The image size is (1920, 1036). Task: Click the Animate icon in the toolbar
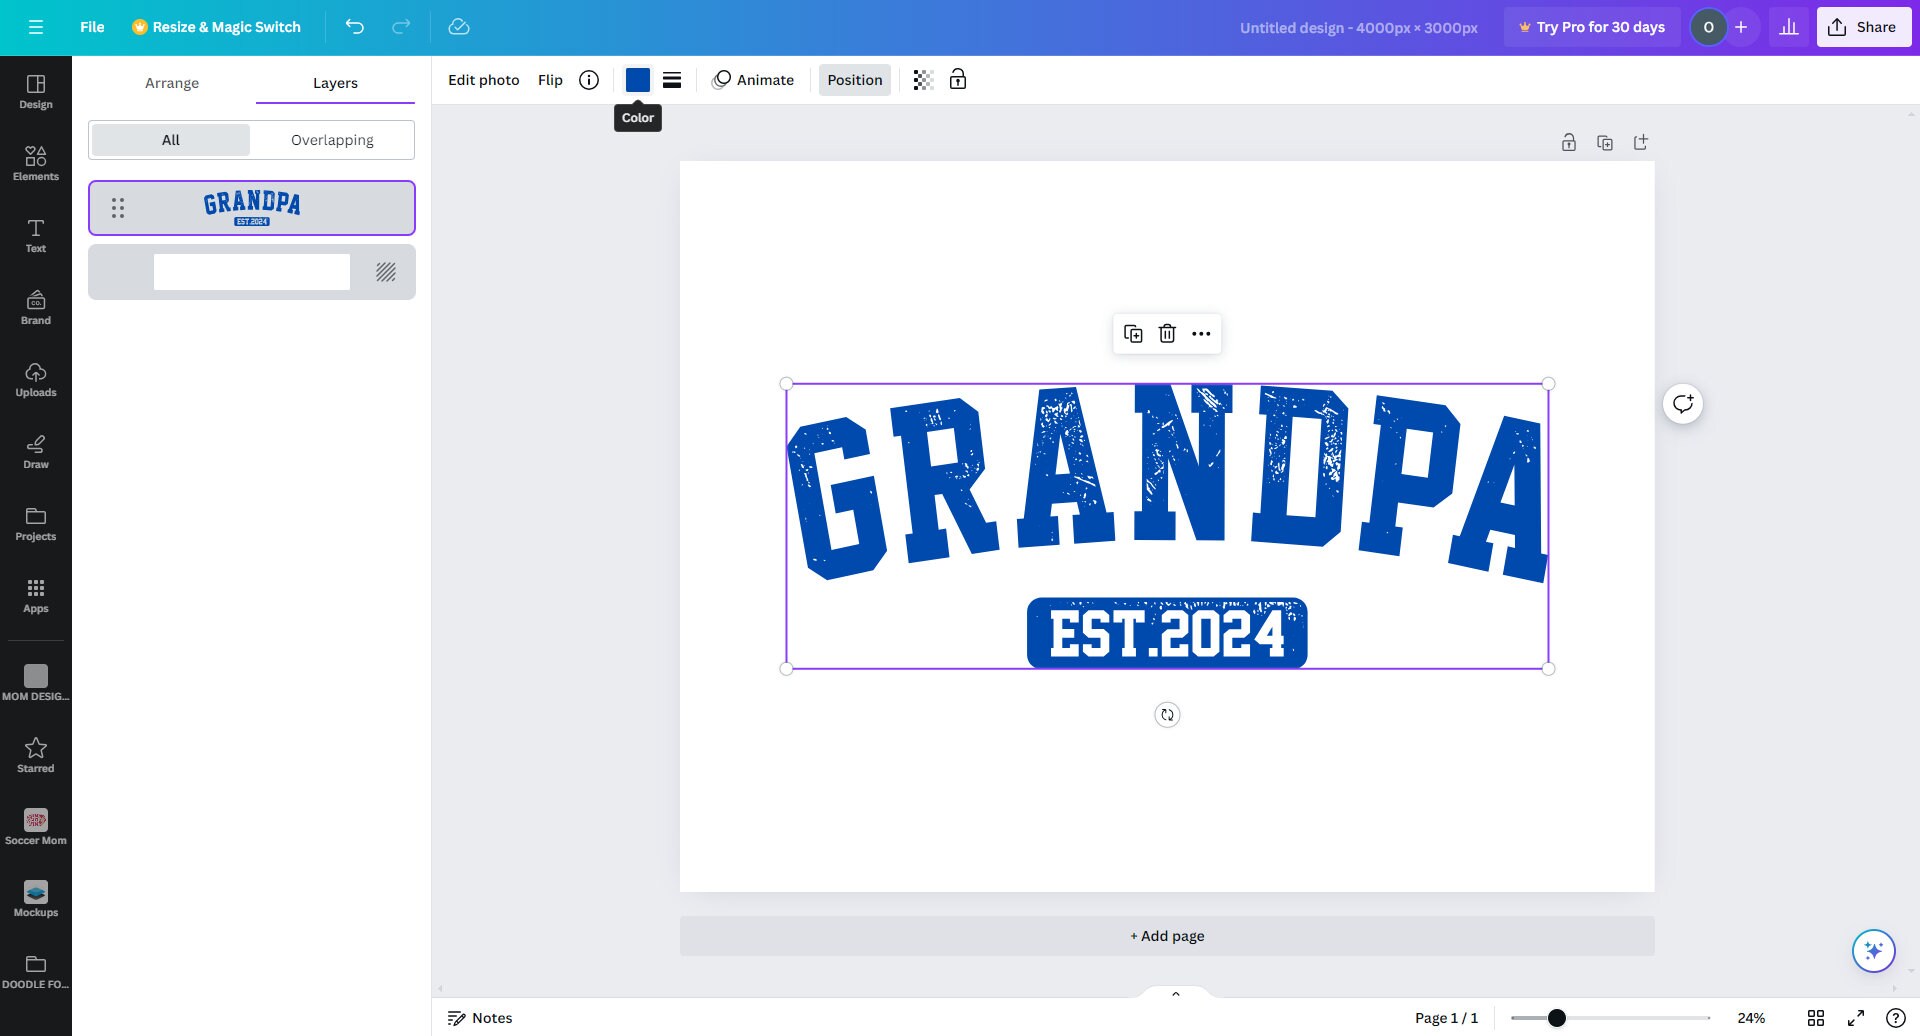(754, 80)
